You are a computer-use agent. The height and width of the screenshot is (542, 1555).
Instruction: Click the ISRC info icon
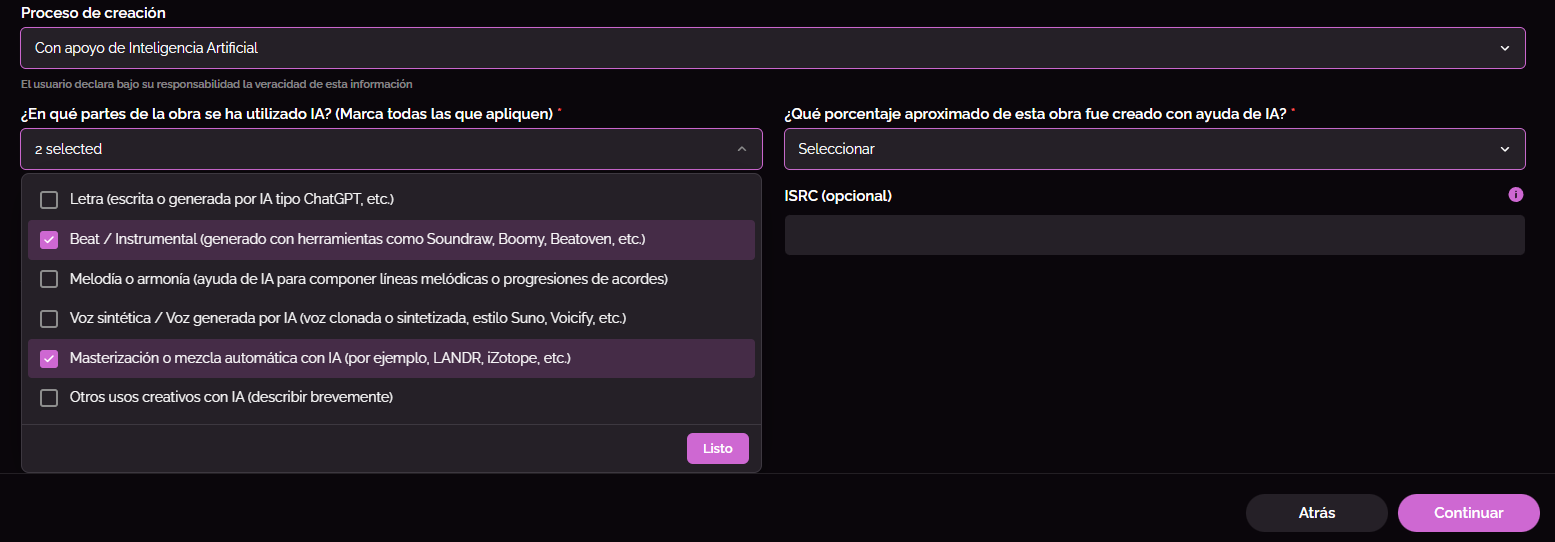click(x=1516, y=195)
